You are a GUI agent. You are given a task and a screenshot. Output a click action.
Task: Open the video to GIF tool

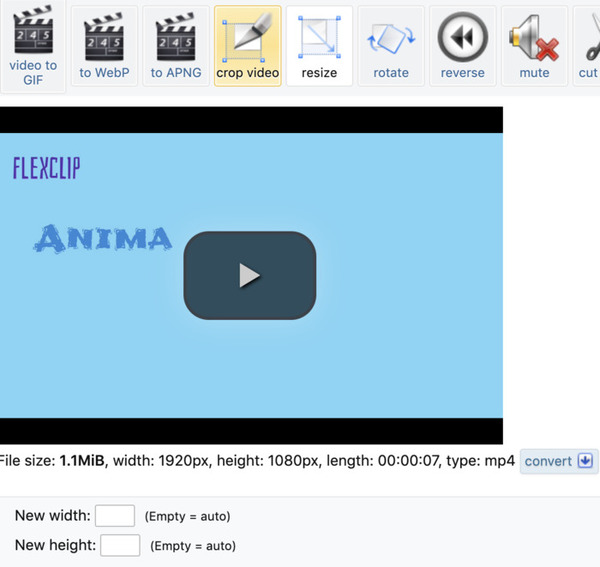33,46
